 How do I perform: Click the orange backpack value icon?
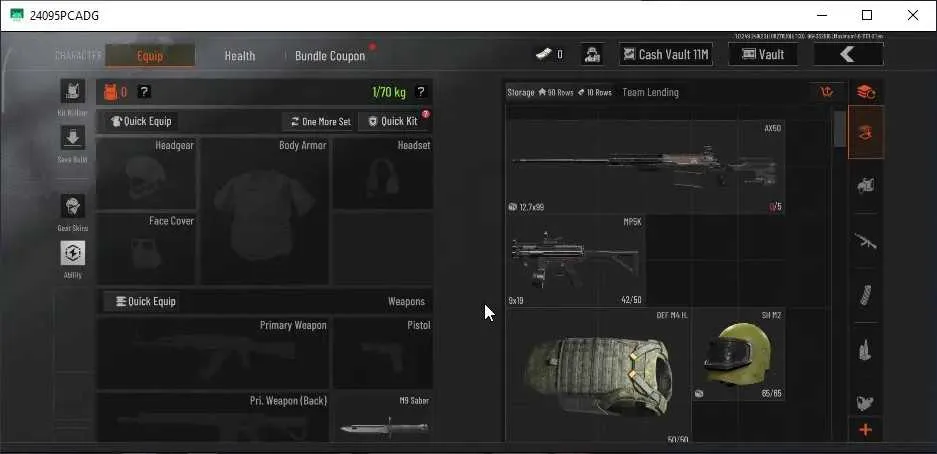coord(111,91)
